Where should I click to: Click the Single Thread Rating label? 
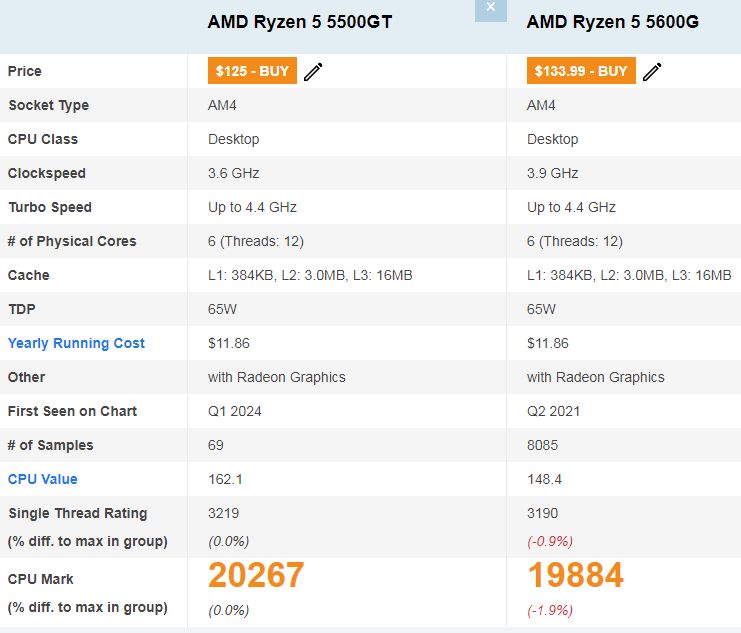coord(78,513)
